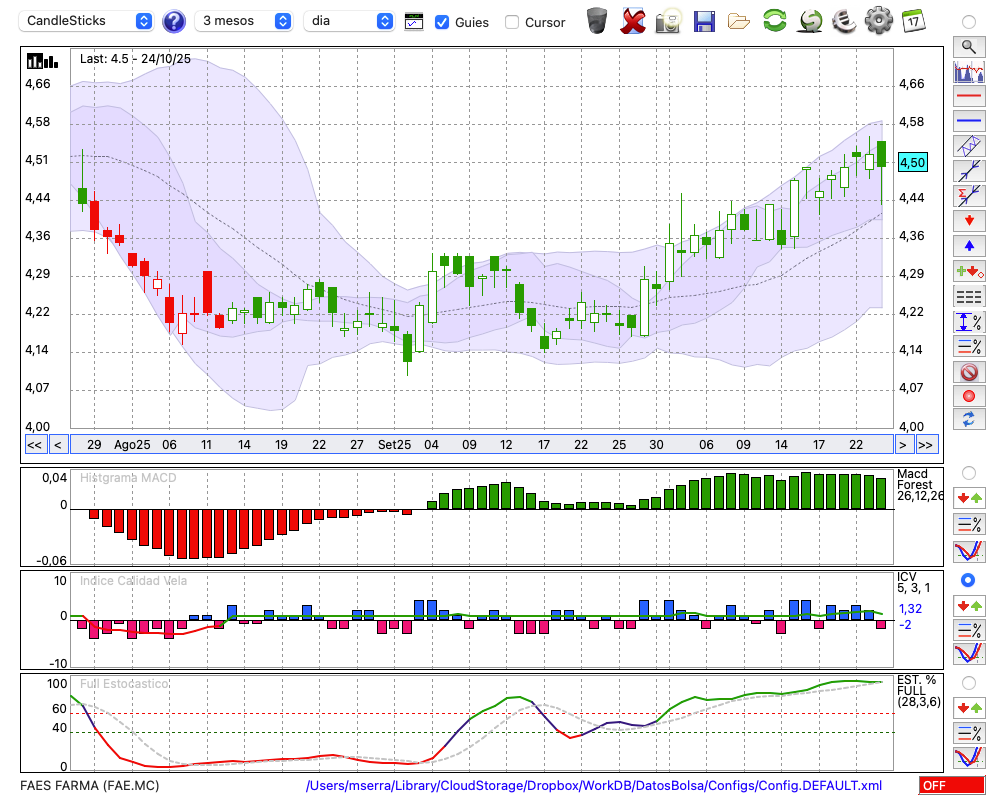Click the red X delete icon

[x=633, y=21]
